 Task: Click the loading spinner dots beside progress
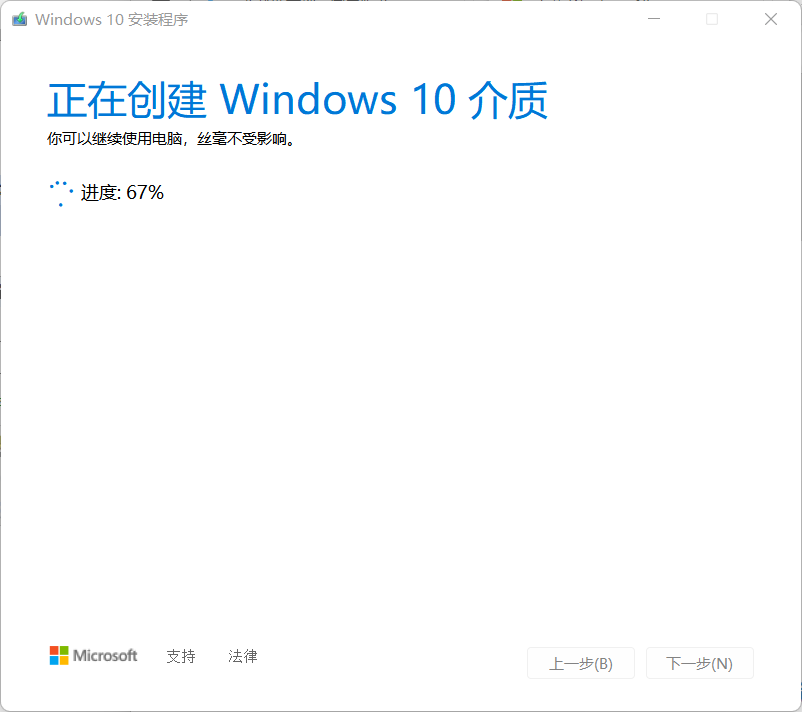click(61, 193)
